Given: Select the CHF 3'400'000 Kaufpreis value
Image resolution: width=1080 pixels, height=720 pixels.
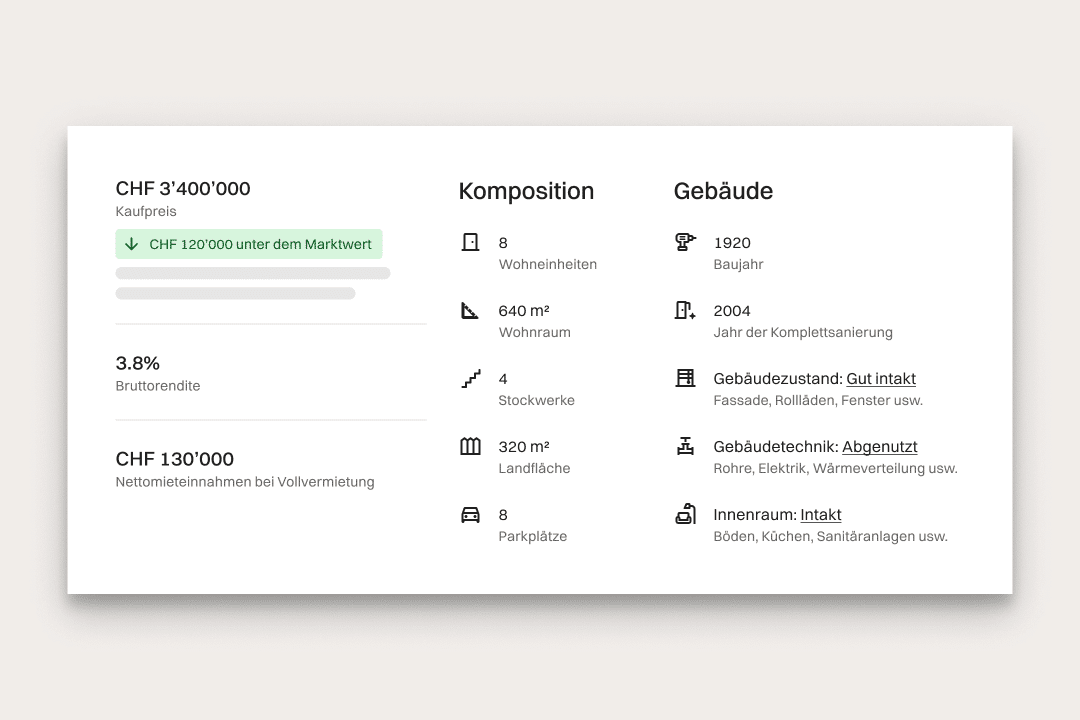Looking at the screenshot, I should [x=183, y=189].
